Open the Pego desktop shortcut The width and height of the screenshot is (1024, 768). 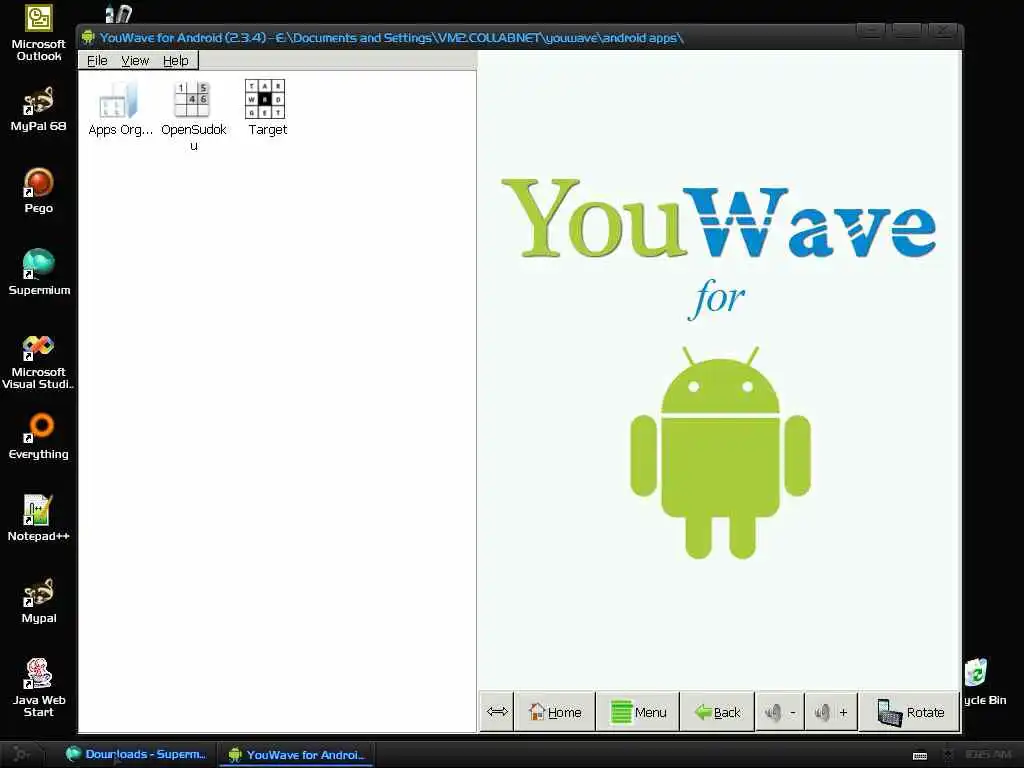[x=39, y=191]
